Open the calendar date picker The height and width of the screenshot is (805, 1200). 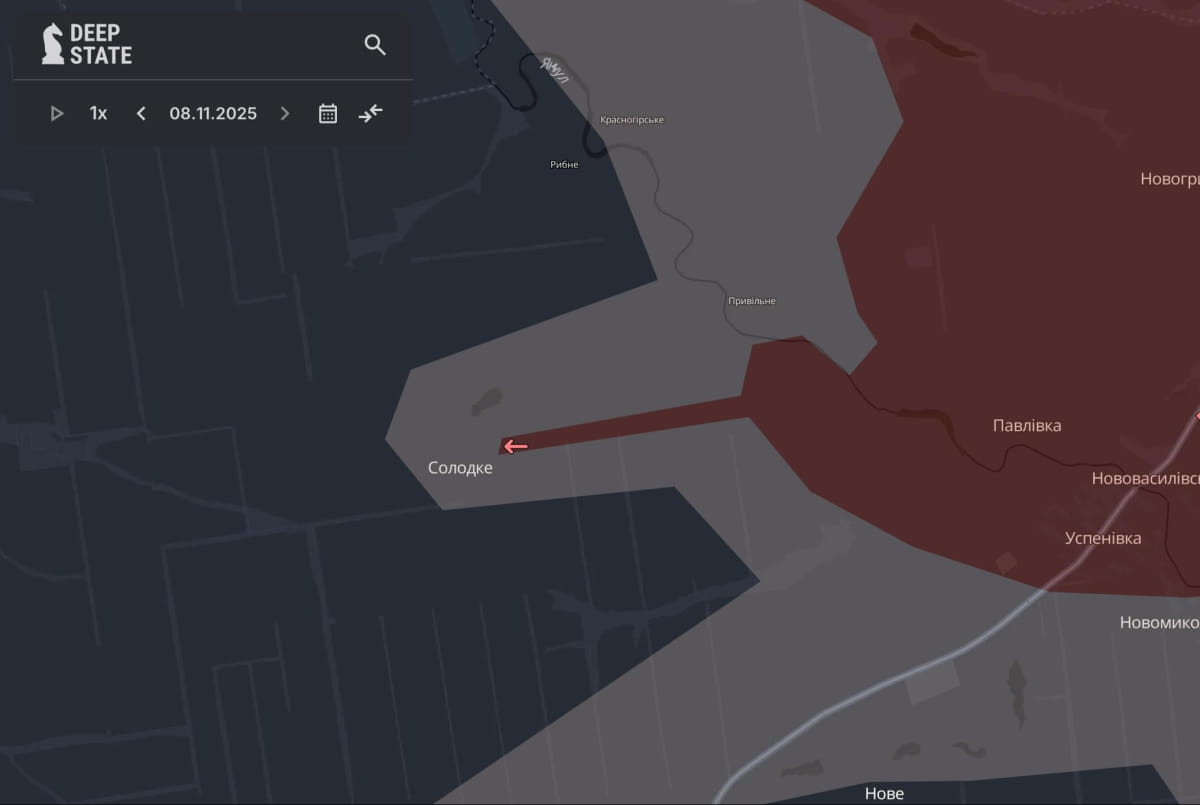[328, 113]
